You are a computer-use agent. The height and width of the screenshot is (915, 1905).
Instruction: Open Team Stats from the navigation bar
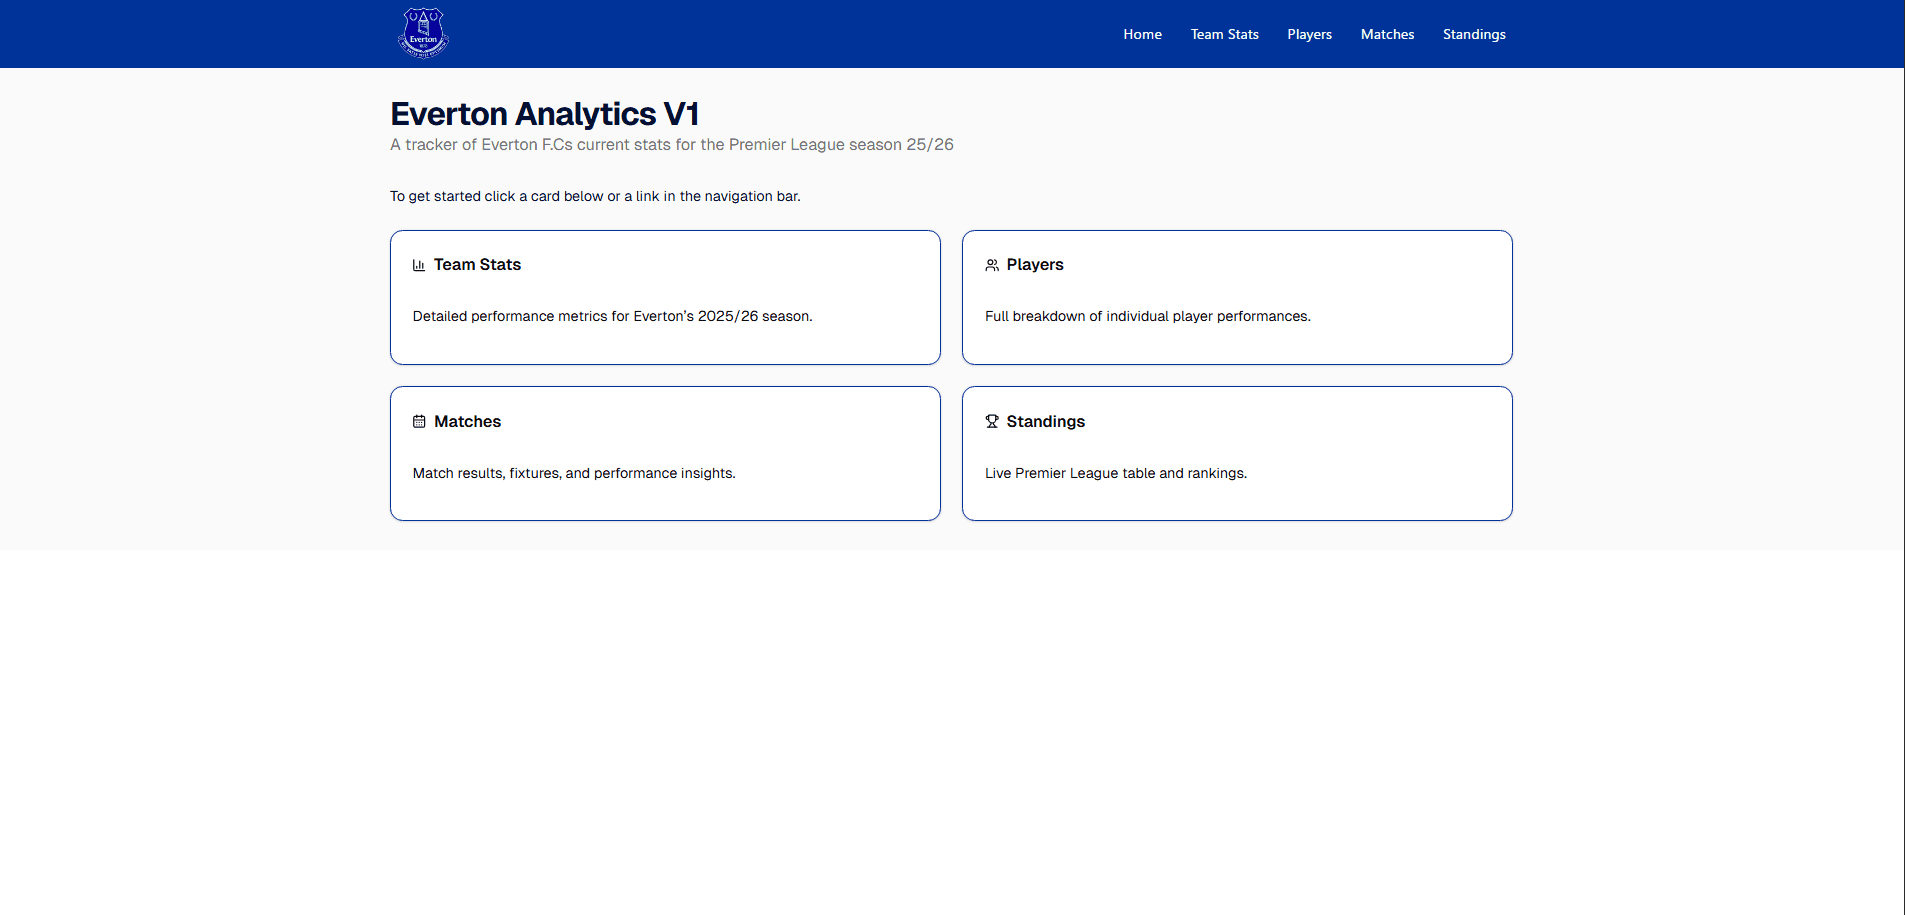point(1224,34)
